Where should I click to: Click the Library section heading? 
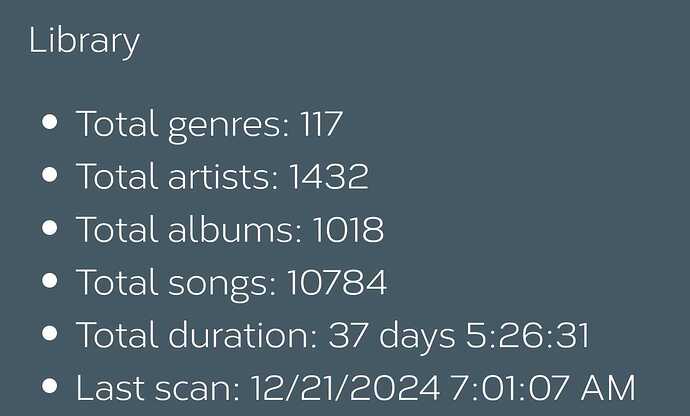coord(84,41)
